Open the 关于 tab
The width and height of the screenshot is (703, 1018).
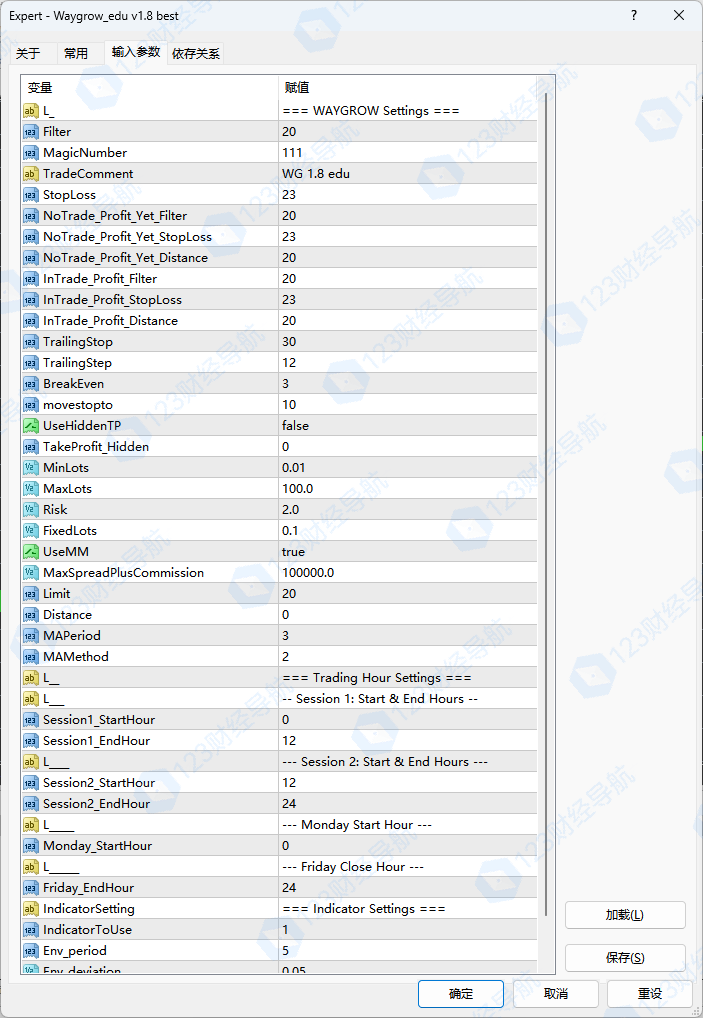point(28,53)
